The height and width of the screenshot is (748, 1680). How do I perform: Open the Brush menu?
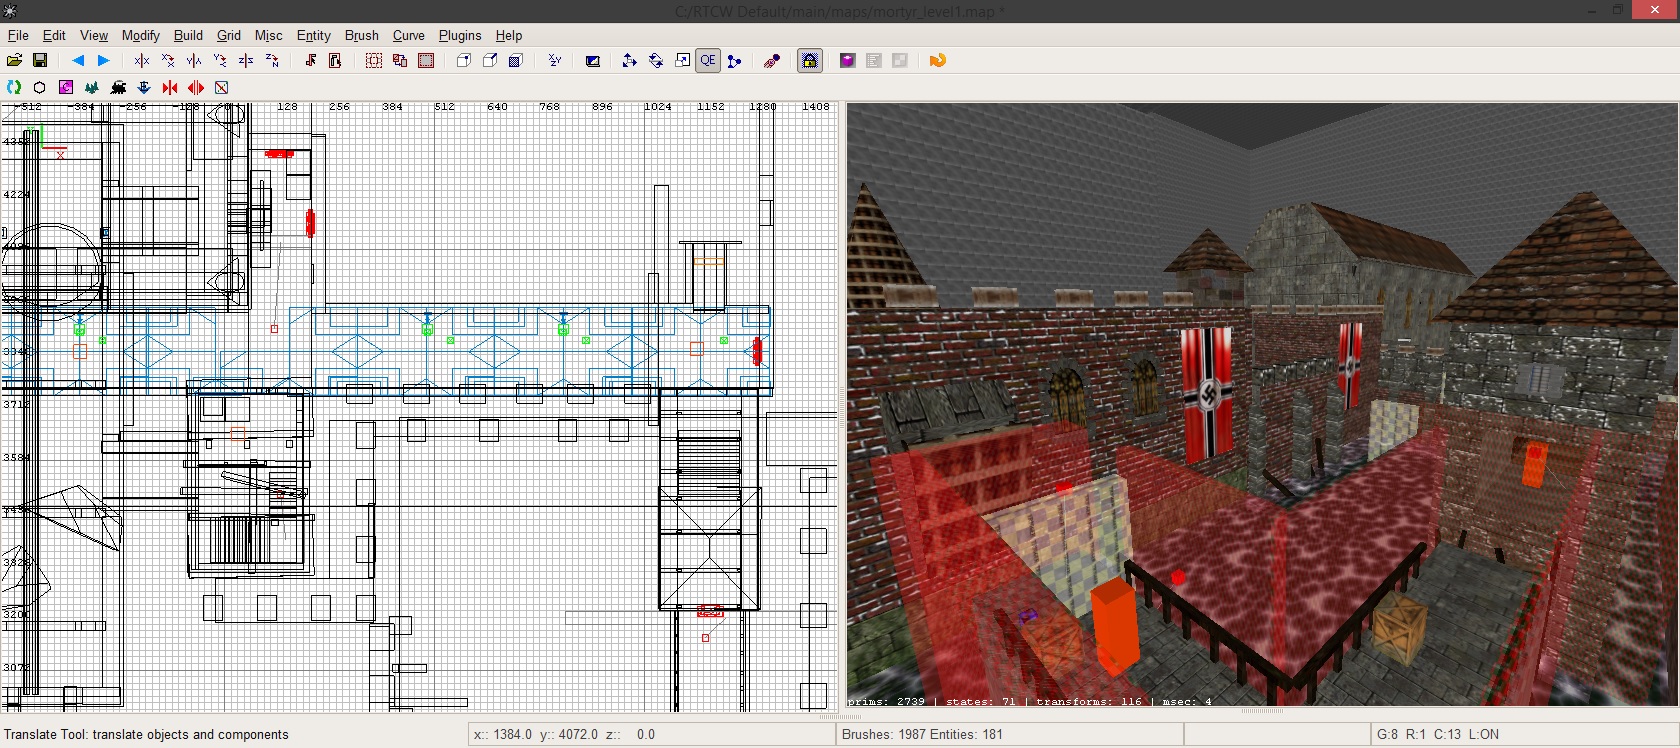coord(362,35)
